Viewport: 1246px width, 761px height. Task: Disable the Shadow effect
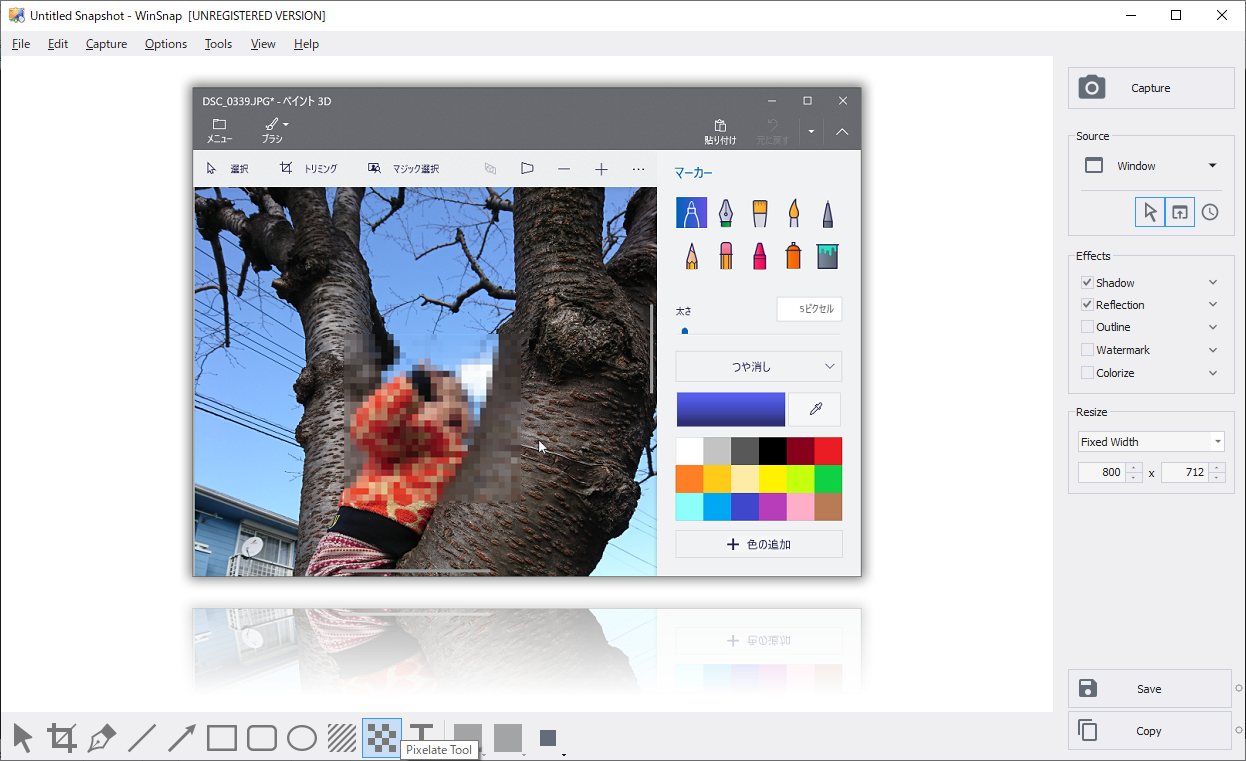click(x=1088, y=282)
